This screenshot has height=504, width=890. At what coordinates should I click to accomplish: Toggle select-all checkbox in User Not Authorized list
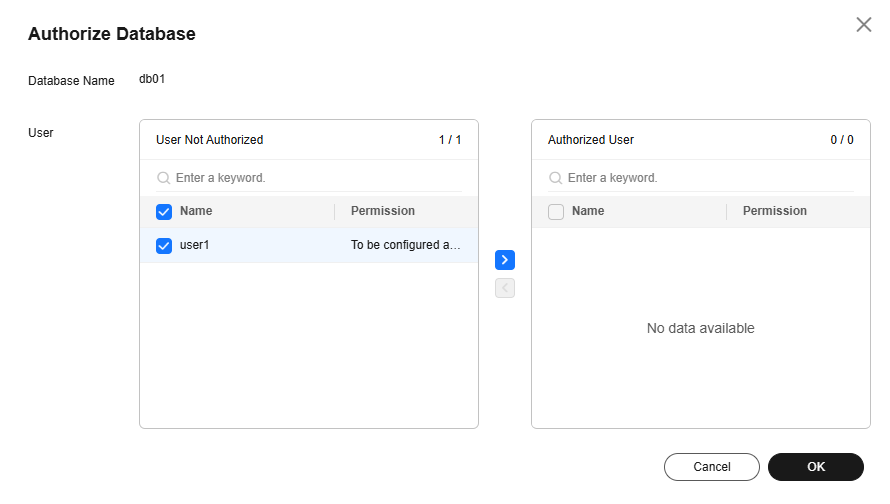tap(164, 212)
